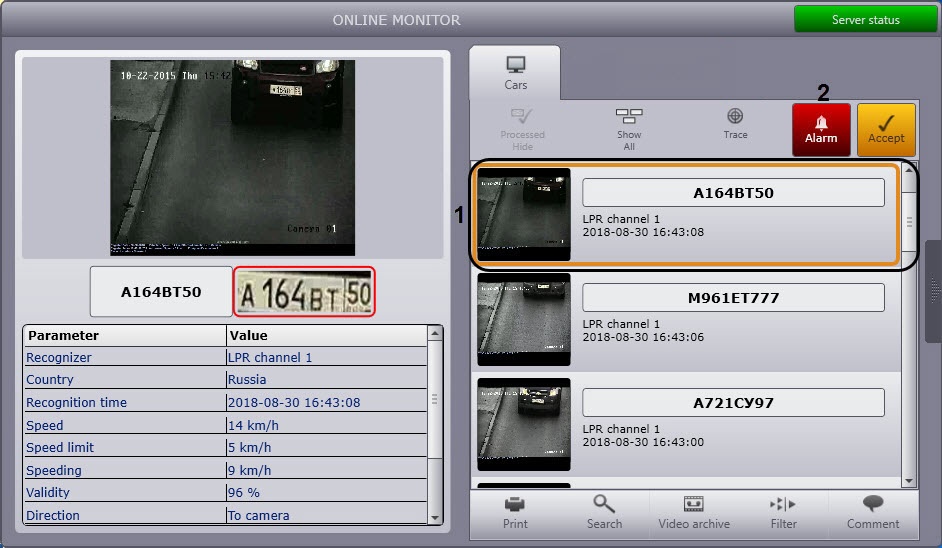Select the Recognition time parameter row
The image size is (942, 548).
tap(225, 403)
